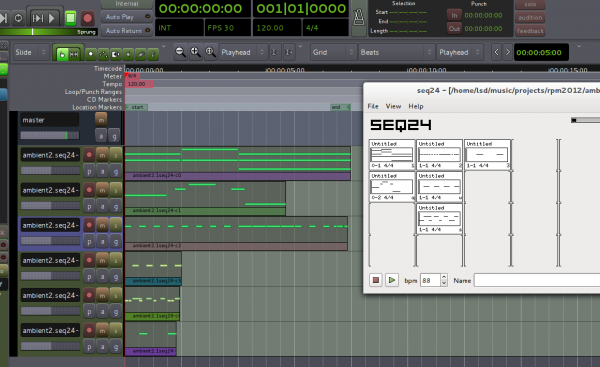Open the seq24 Help menu

pyautogui.click(x=416, y=106)
